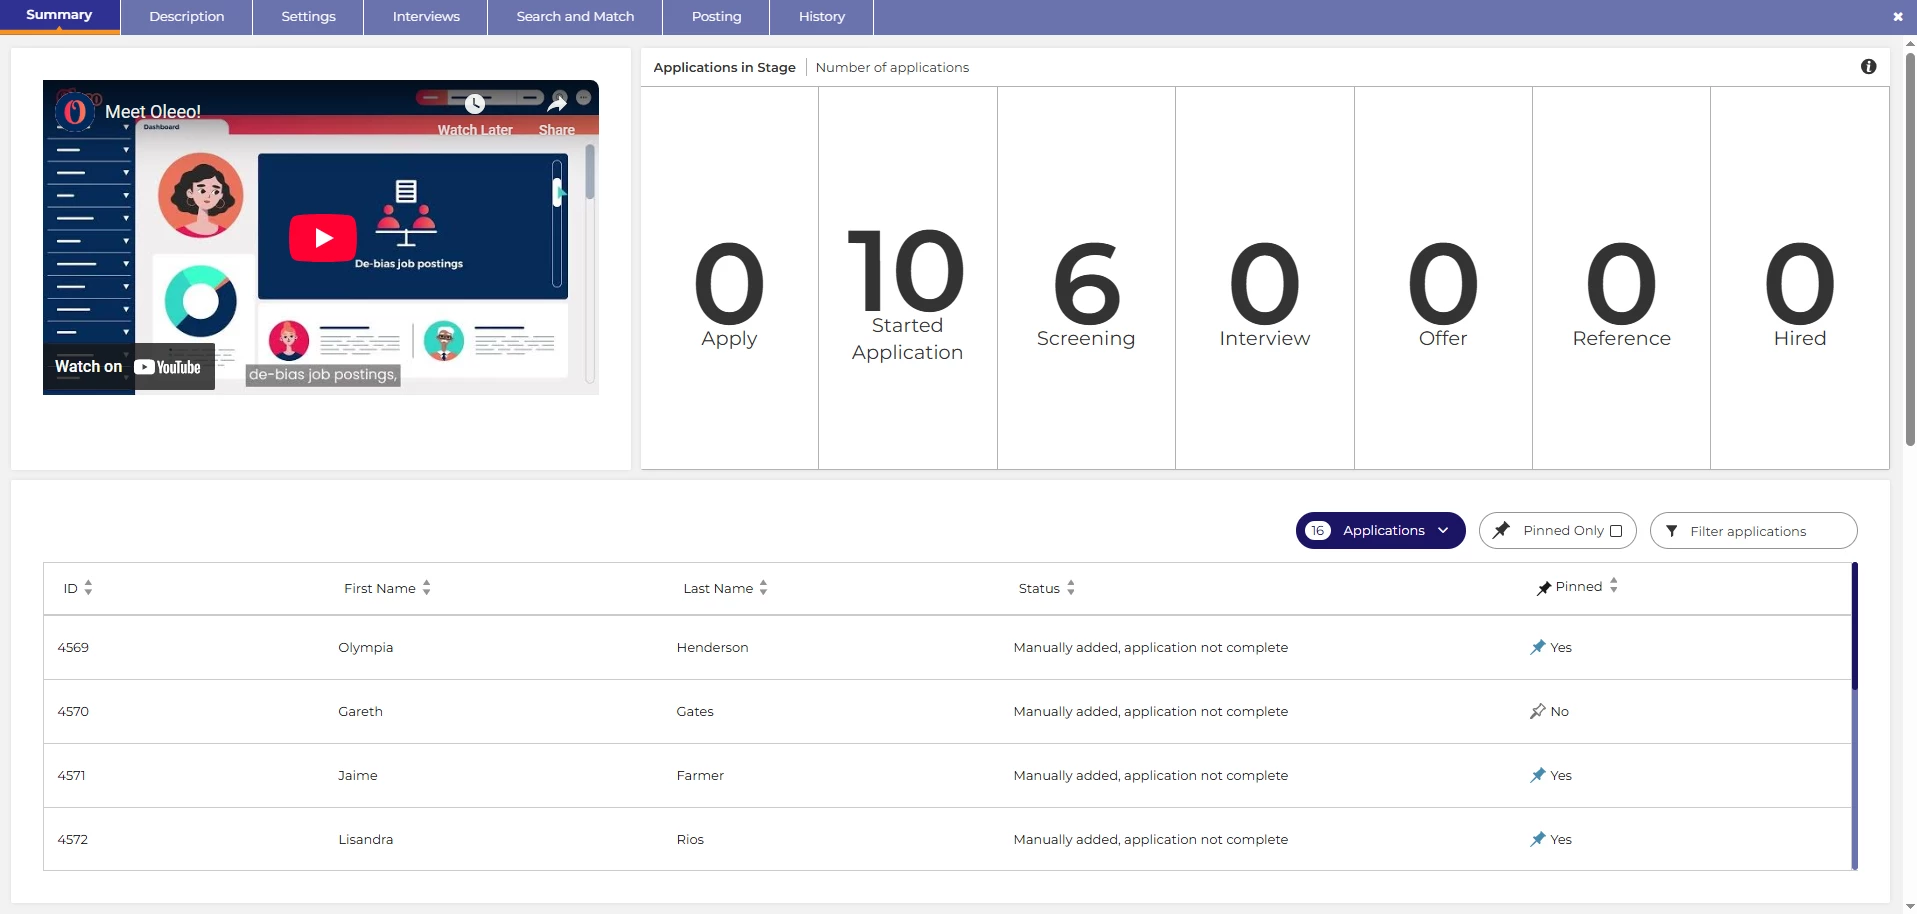Viewport: 1917px width, 914px height.
Task: Play the Meet Oleeo YouTube video
Action: point(322,238)
